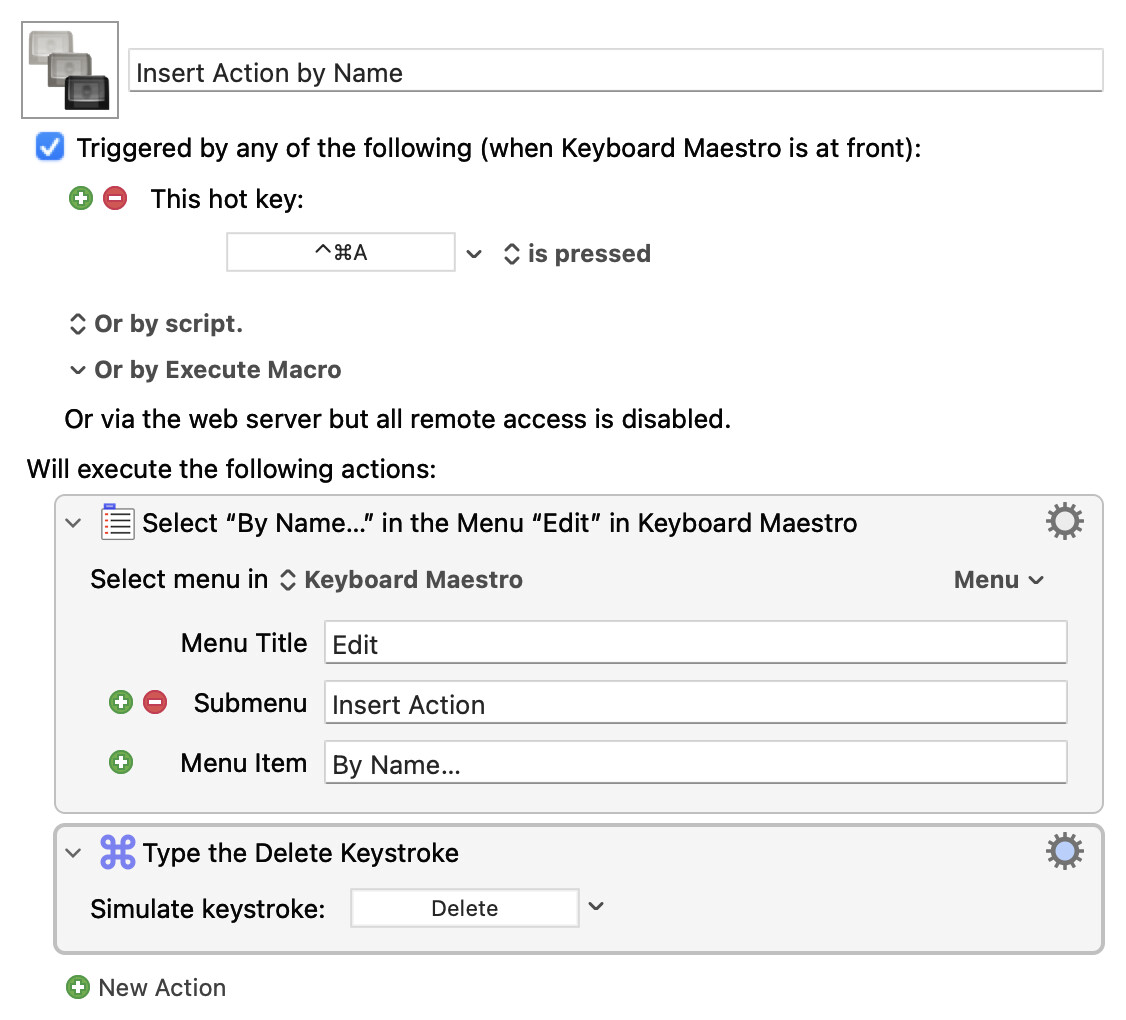Image resolution: width=1126 pixels, height=1020 pixels.
Task: Change the 'is pressed' popup option
Action: (577, 254)
